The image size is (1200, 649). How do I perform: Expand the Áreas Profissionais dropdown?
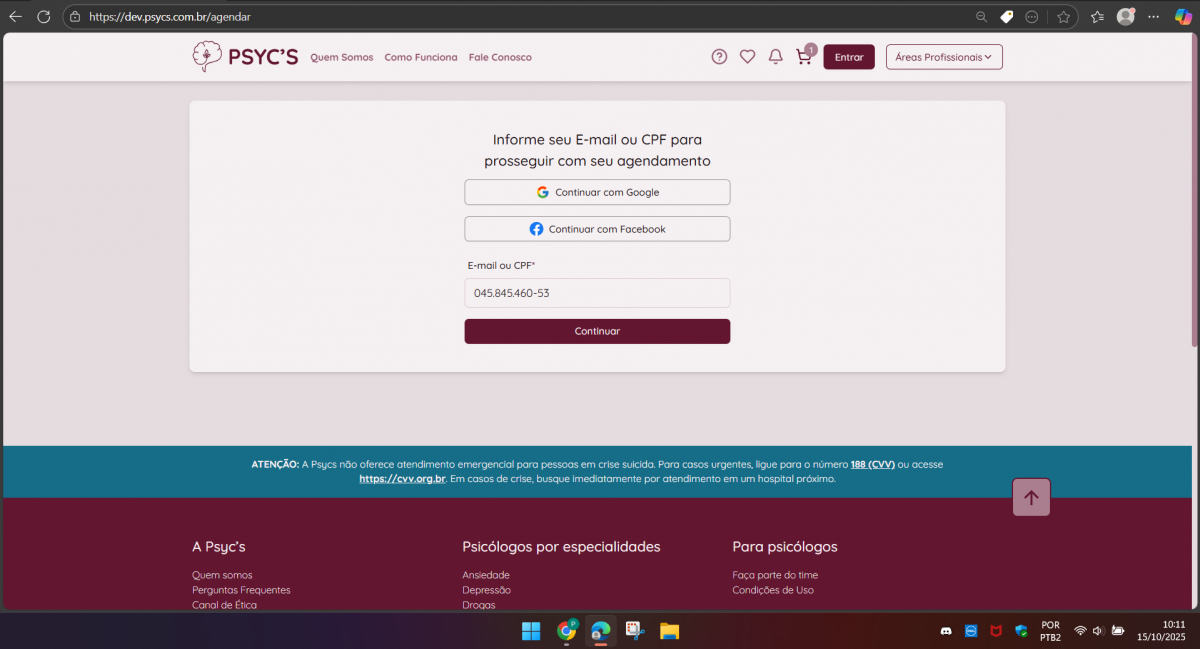click(944, 57)
